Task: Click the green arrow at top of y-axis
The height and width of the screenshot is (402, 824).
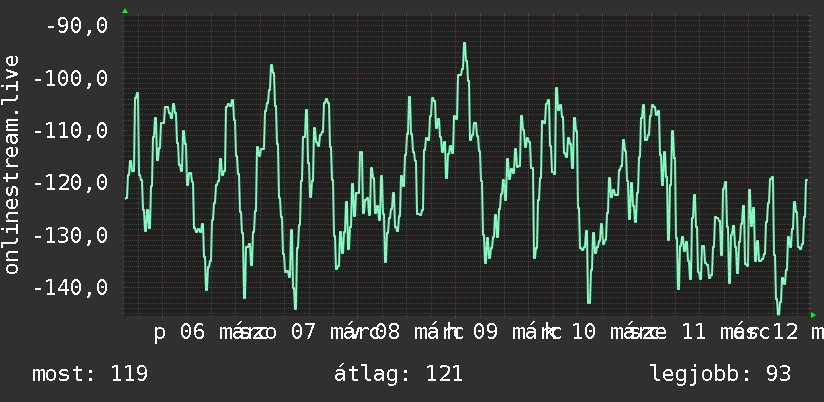Action: (x=125, y=11)
